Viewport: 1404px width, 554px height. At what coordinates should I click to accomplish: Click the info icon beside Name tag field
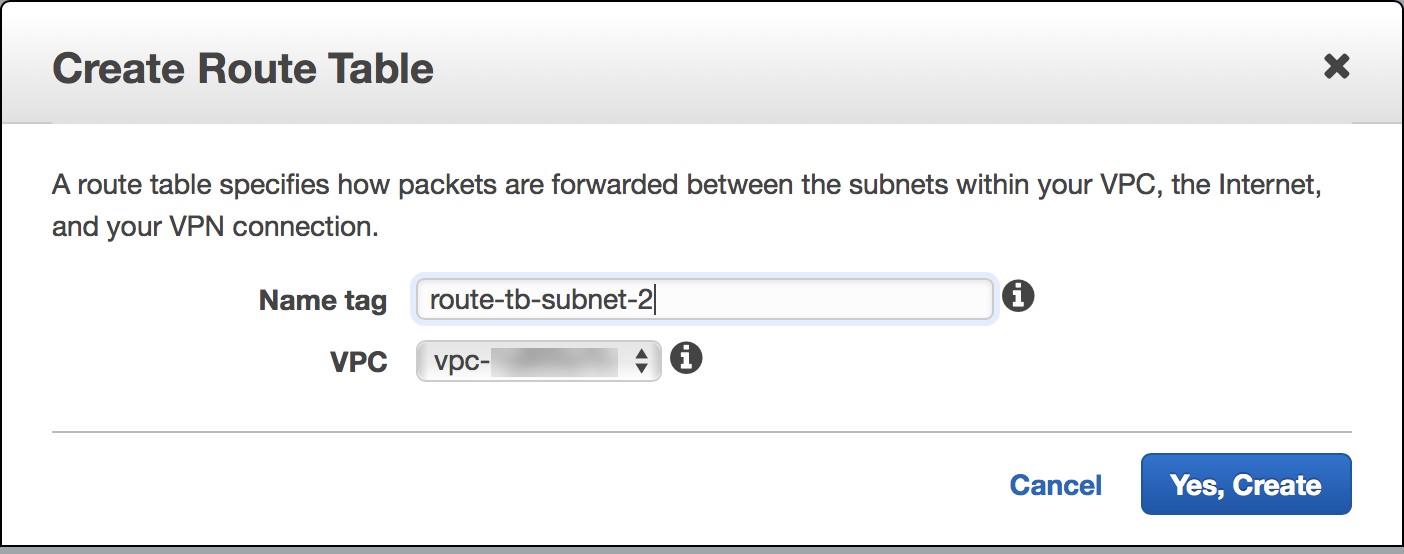tap(1017, 297)
